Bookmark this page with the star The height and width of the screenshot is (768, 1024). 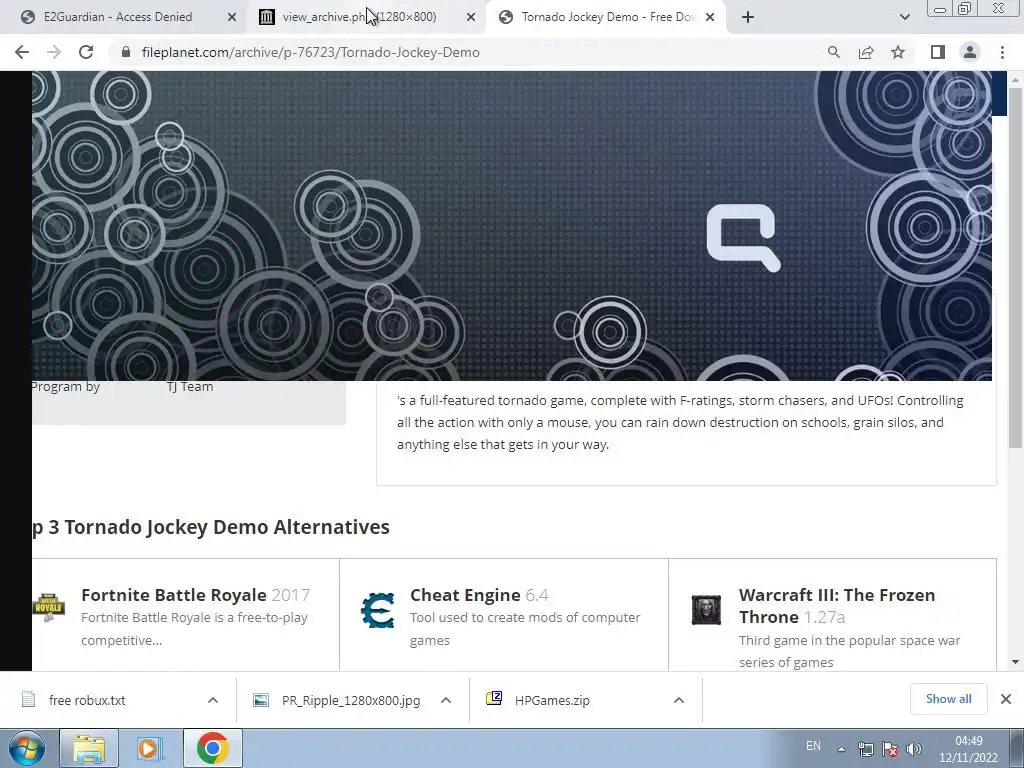[x=898, y=52]
